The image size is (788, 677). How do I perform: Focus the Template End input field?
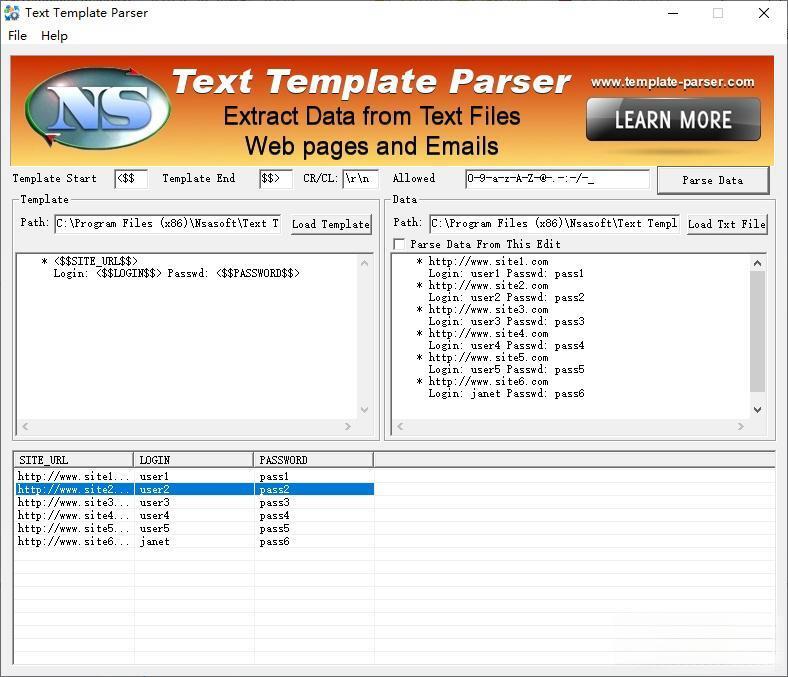pos(275,178)
